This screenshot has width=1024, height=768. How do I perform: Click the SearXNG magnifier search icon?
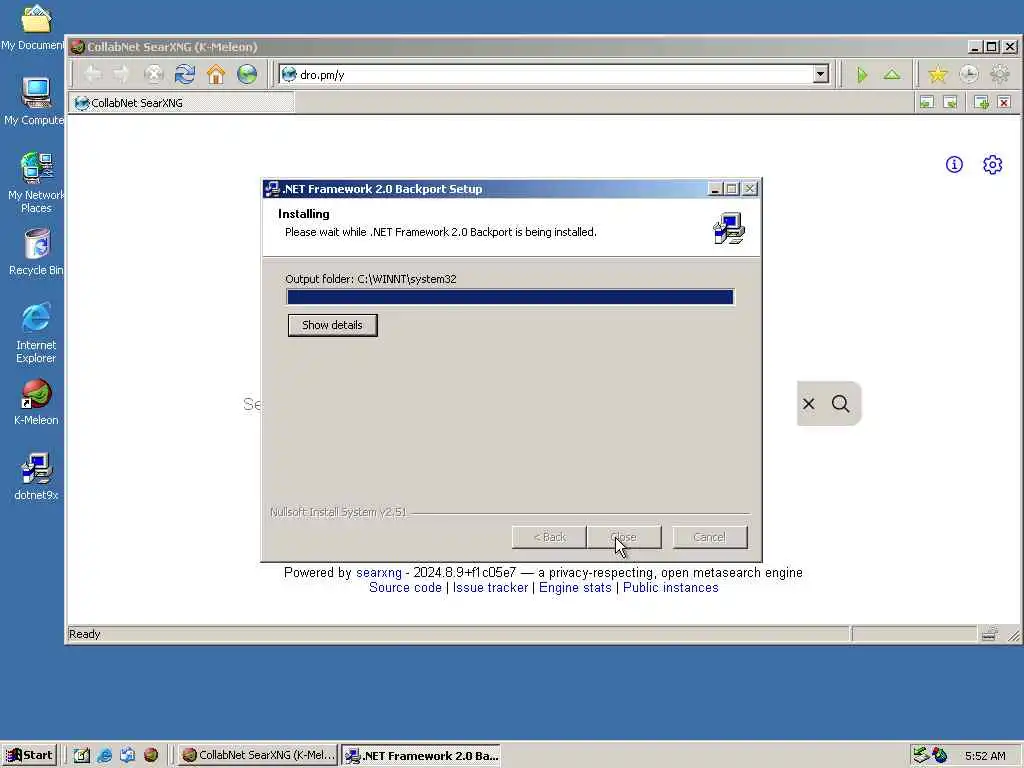click(x=840, y=404)
